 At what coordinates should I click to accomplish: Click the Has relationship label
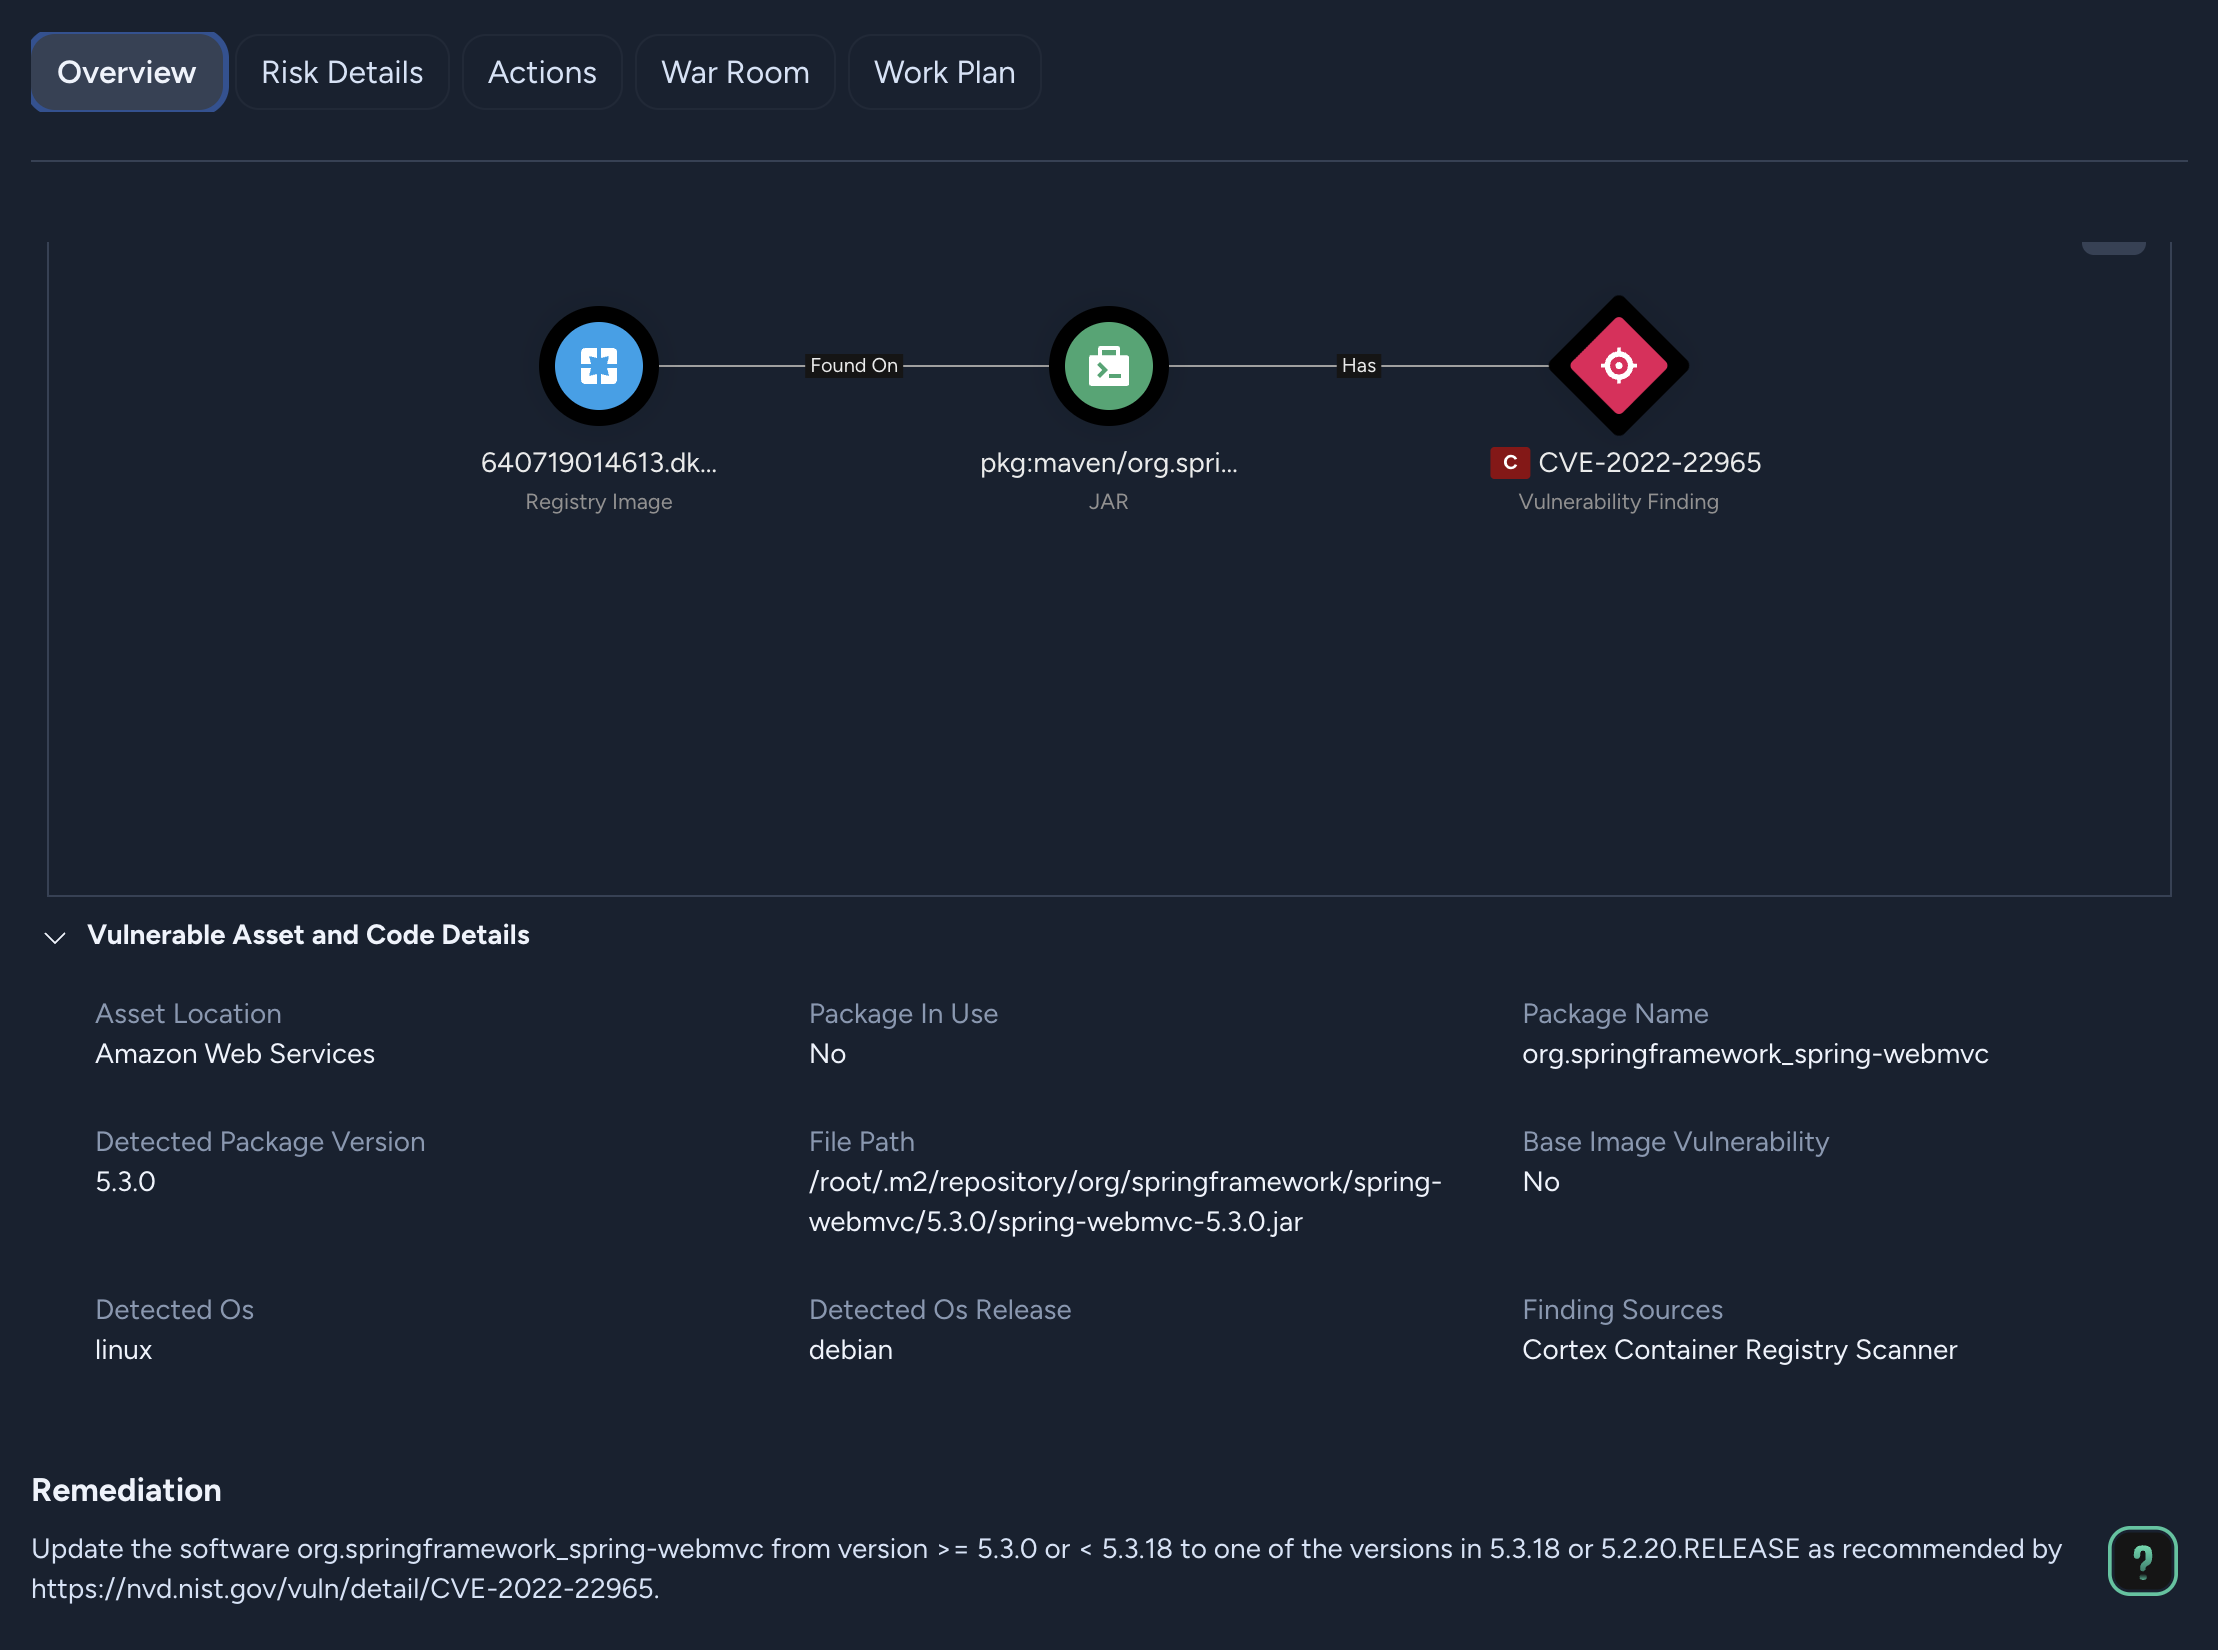point(1358,365)
